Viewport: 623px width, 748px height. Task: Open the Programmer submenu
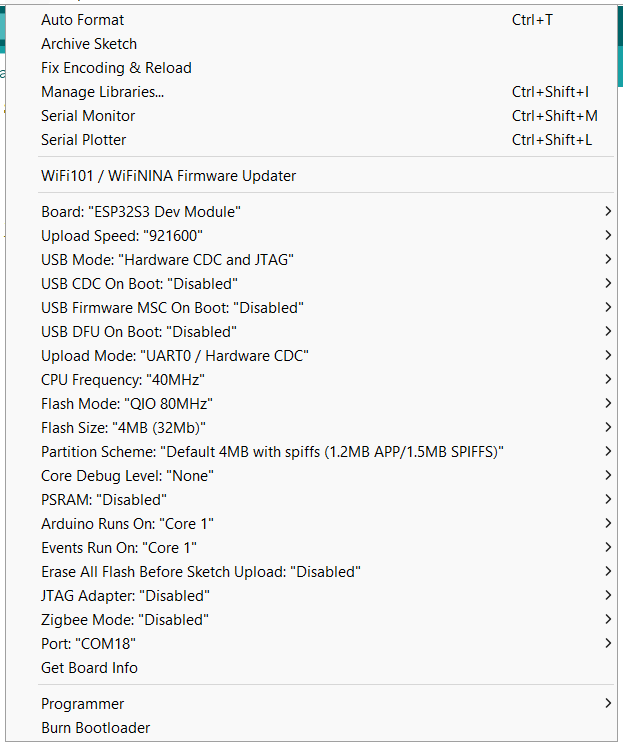83,704
